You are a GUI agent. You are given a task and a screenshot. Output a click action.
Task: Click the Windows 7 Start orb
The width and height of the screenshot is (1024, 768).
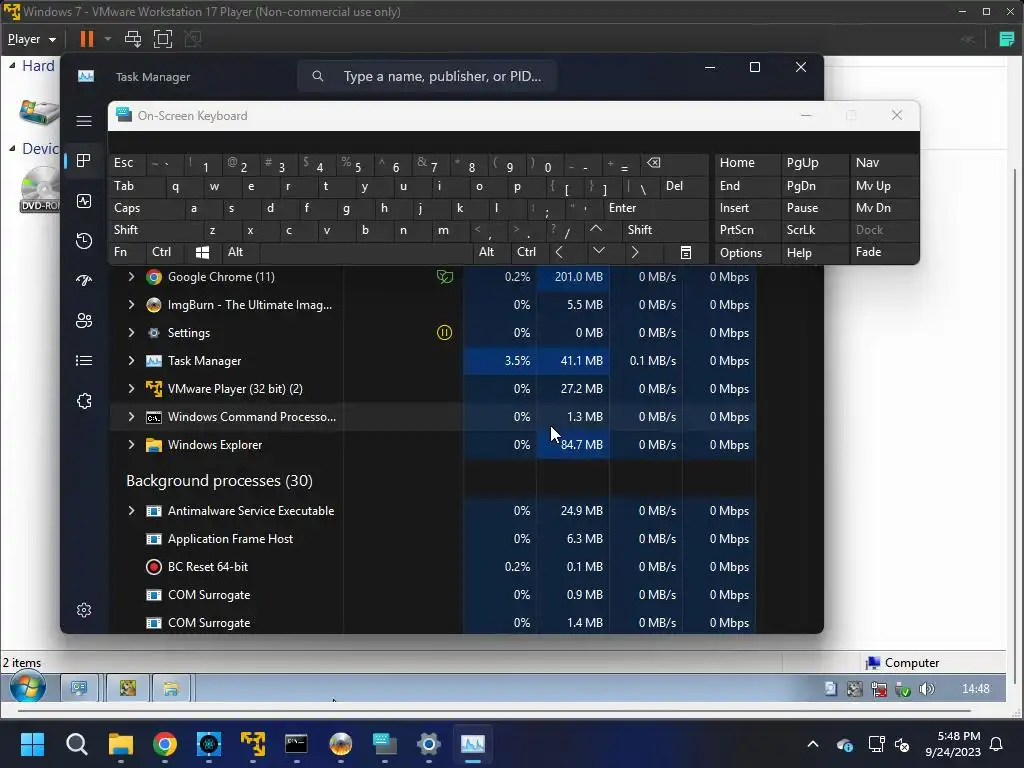[x=28, y=688]
